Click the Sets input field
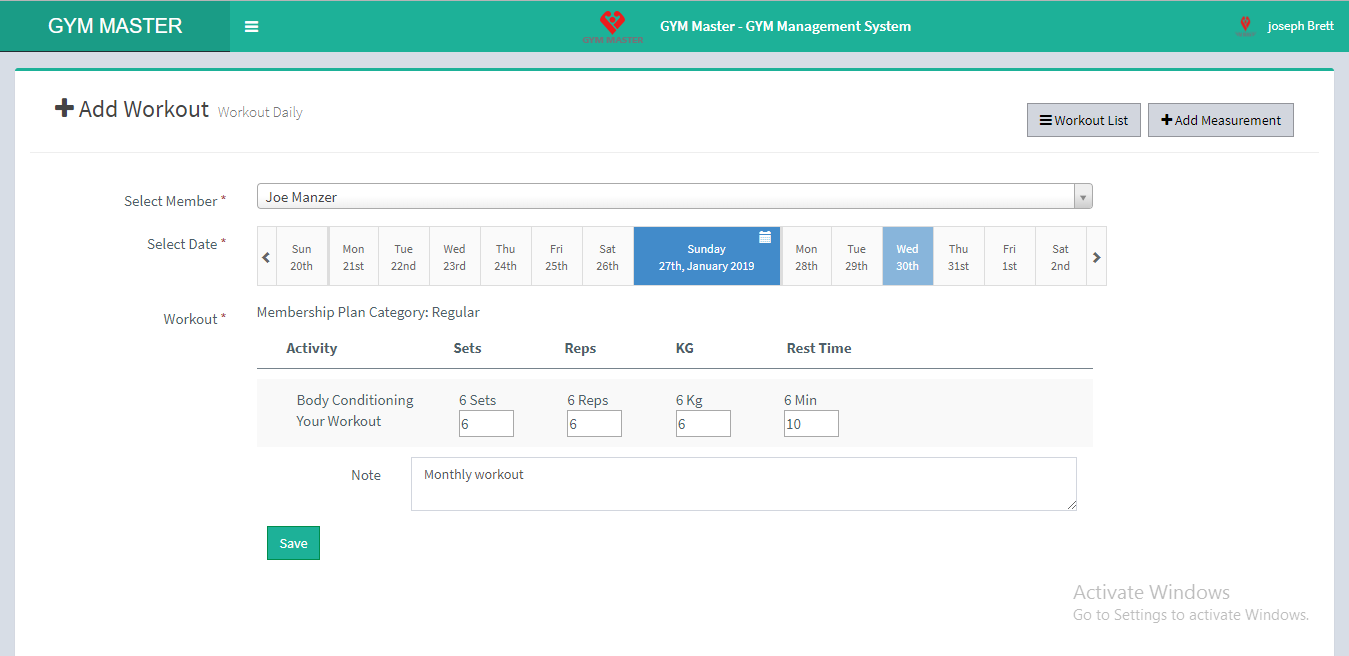This screenshot has height=656, width=1349. click(x=486, y=424)
